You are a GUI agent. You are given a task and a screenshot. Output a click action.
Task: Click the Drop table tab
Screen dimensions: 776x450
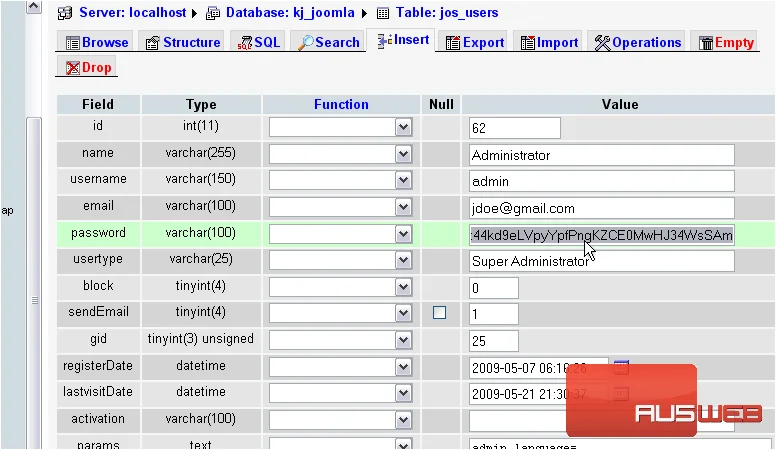[x=88, y=67]
